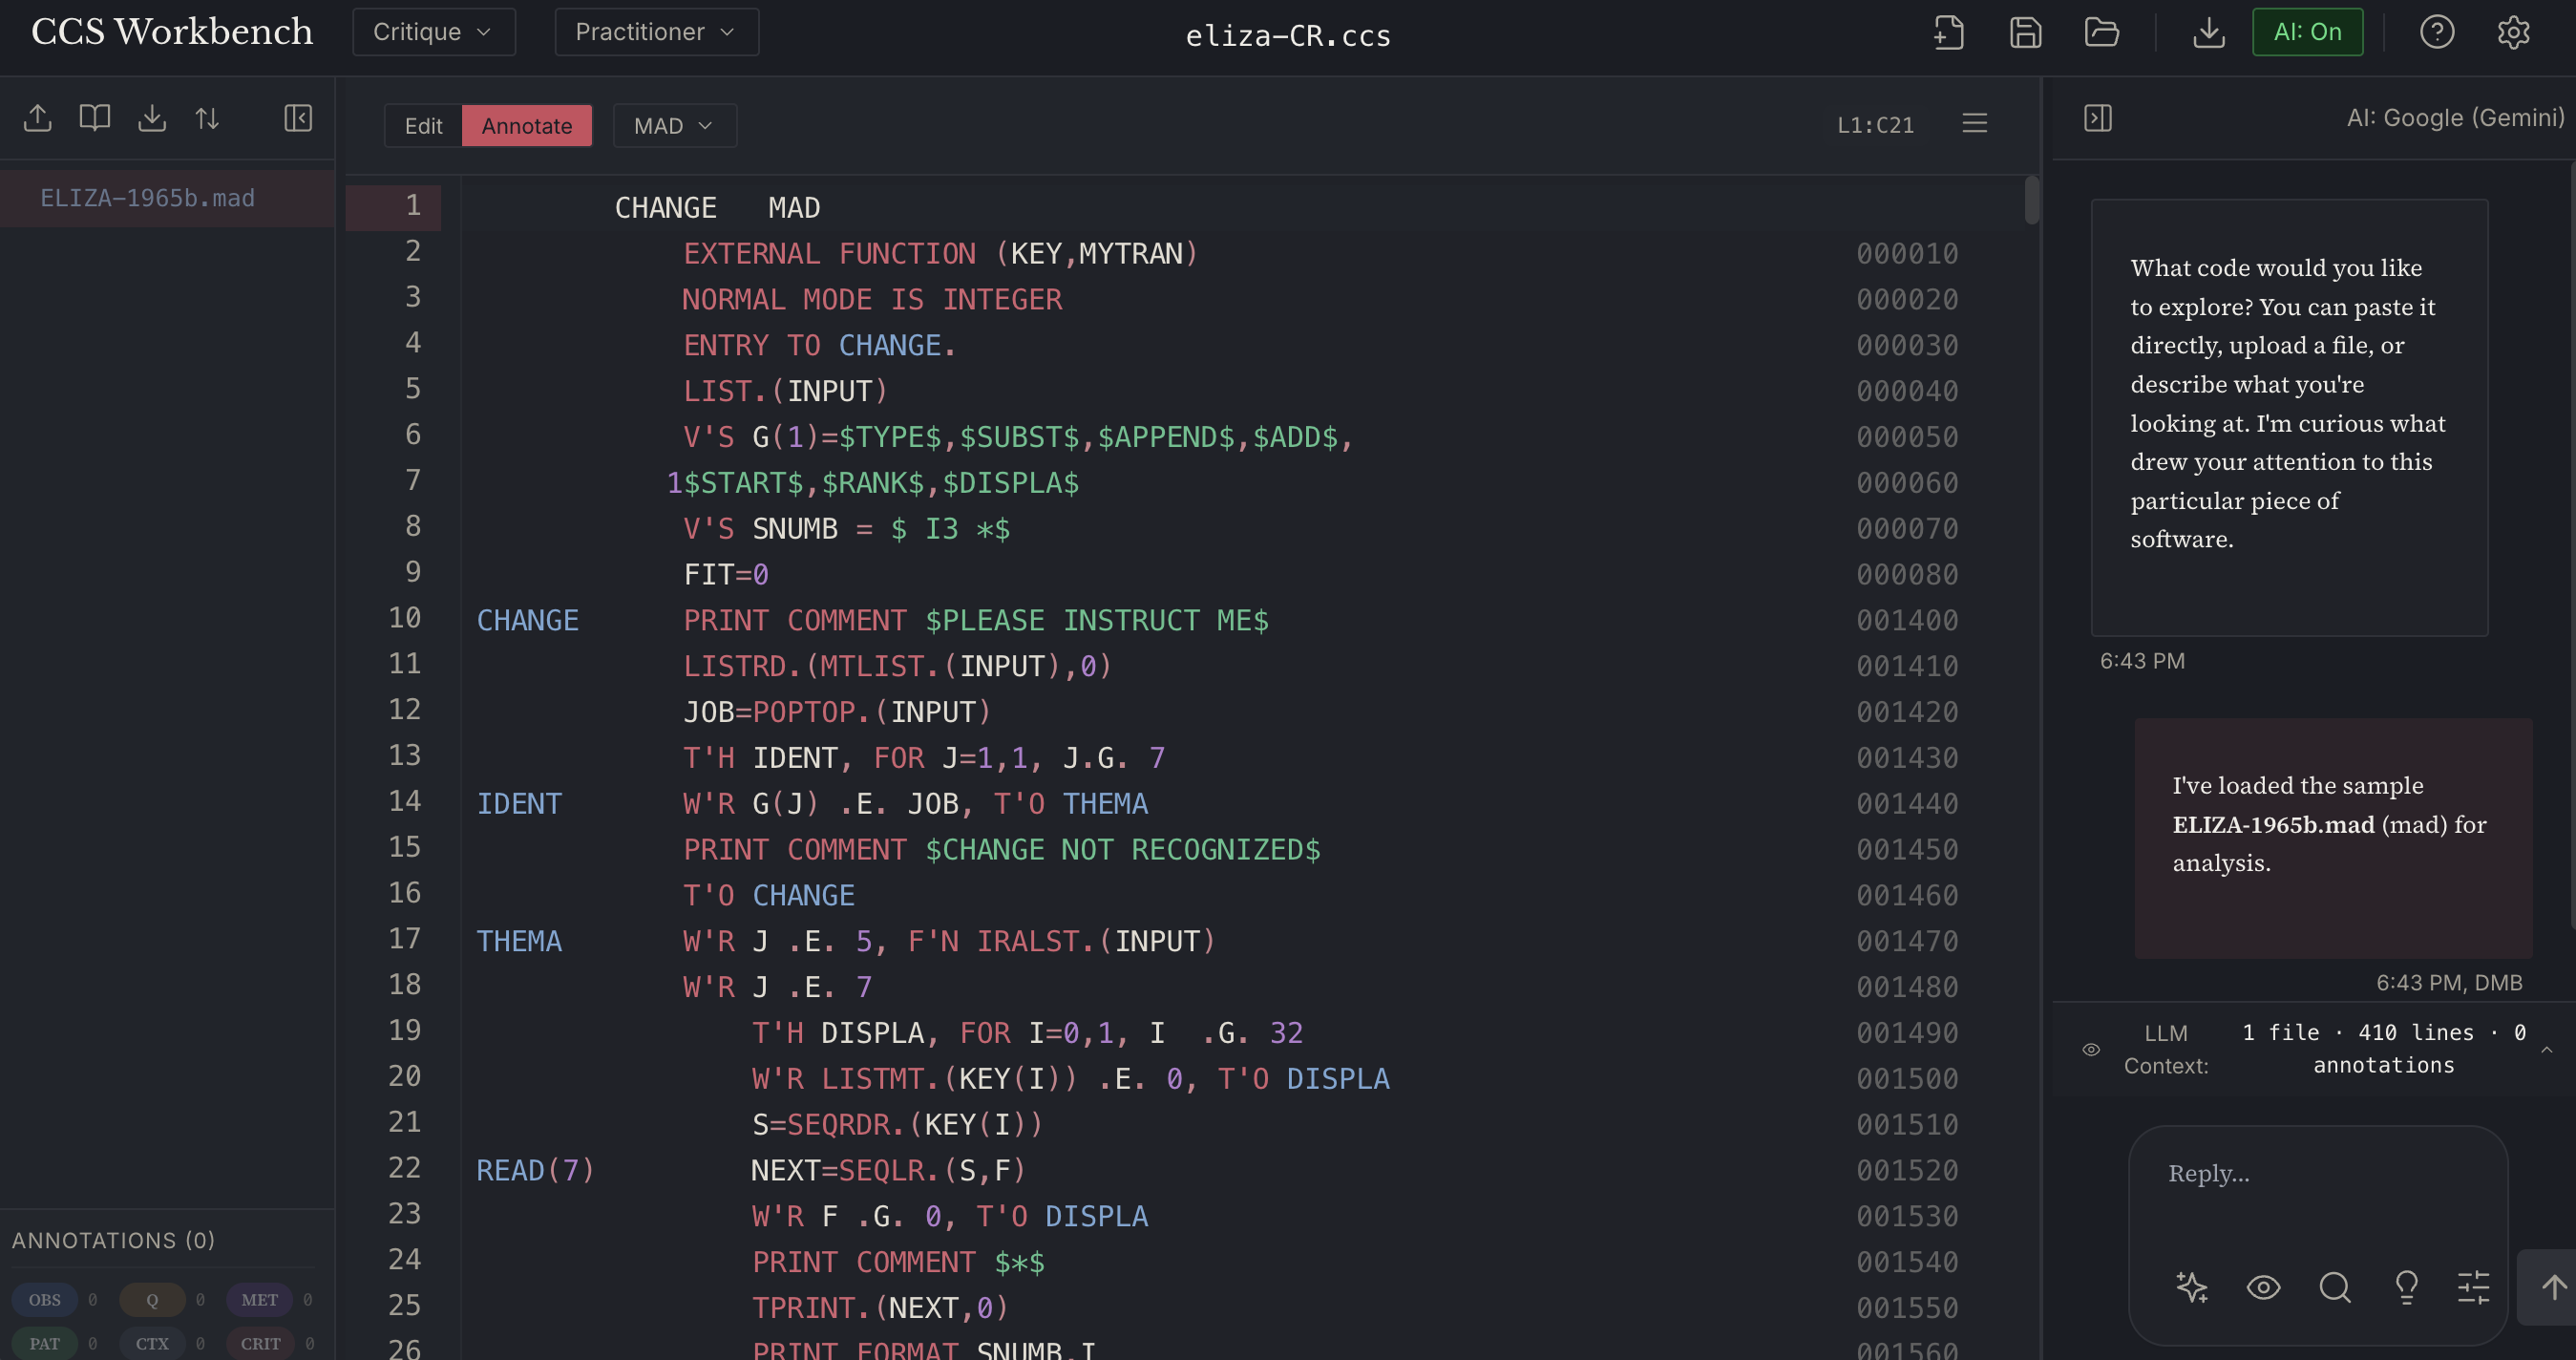The image size is (2576, 1360).
Task: Click the new file icon in header
Action: click(x=1948, y=32)
